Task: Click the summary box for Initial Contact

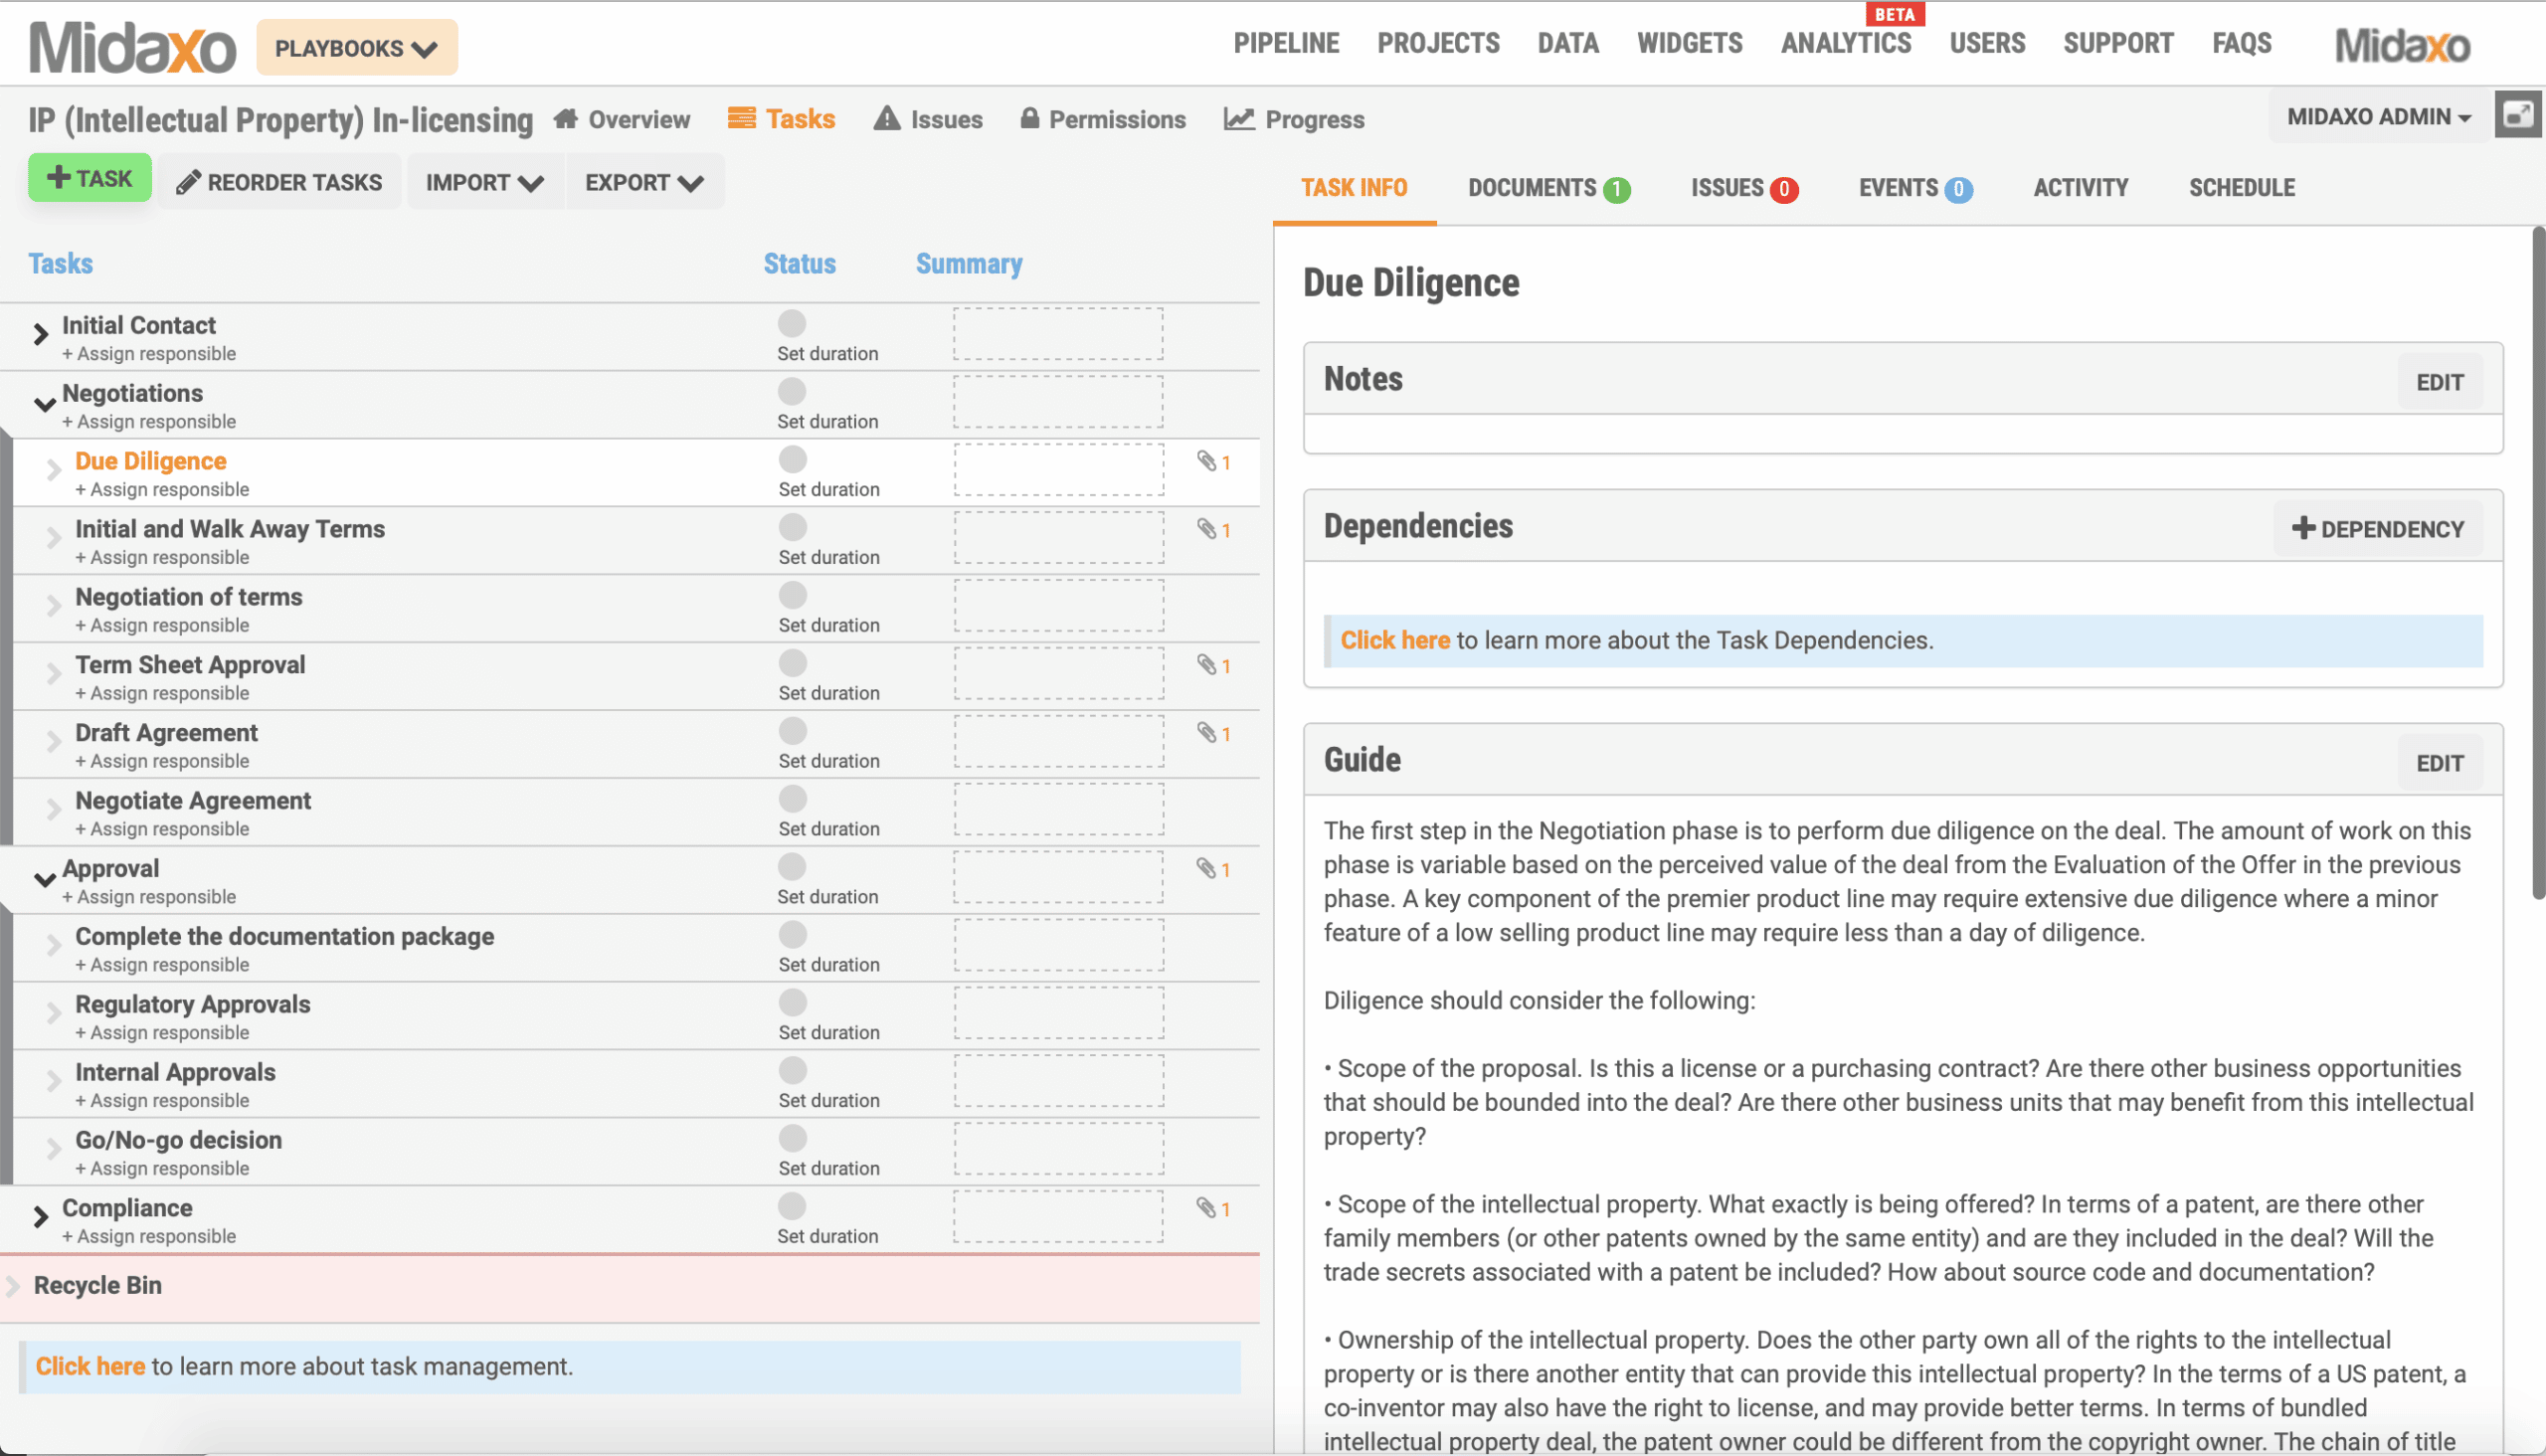Action: click(x=1058, y=334)
